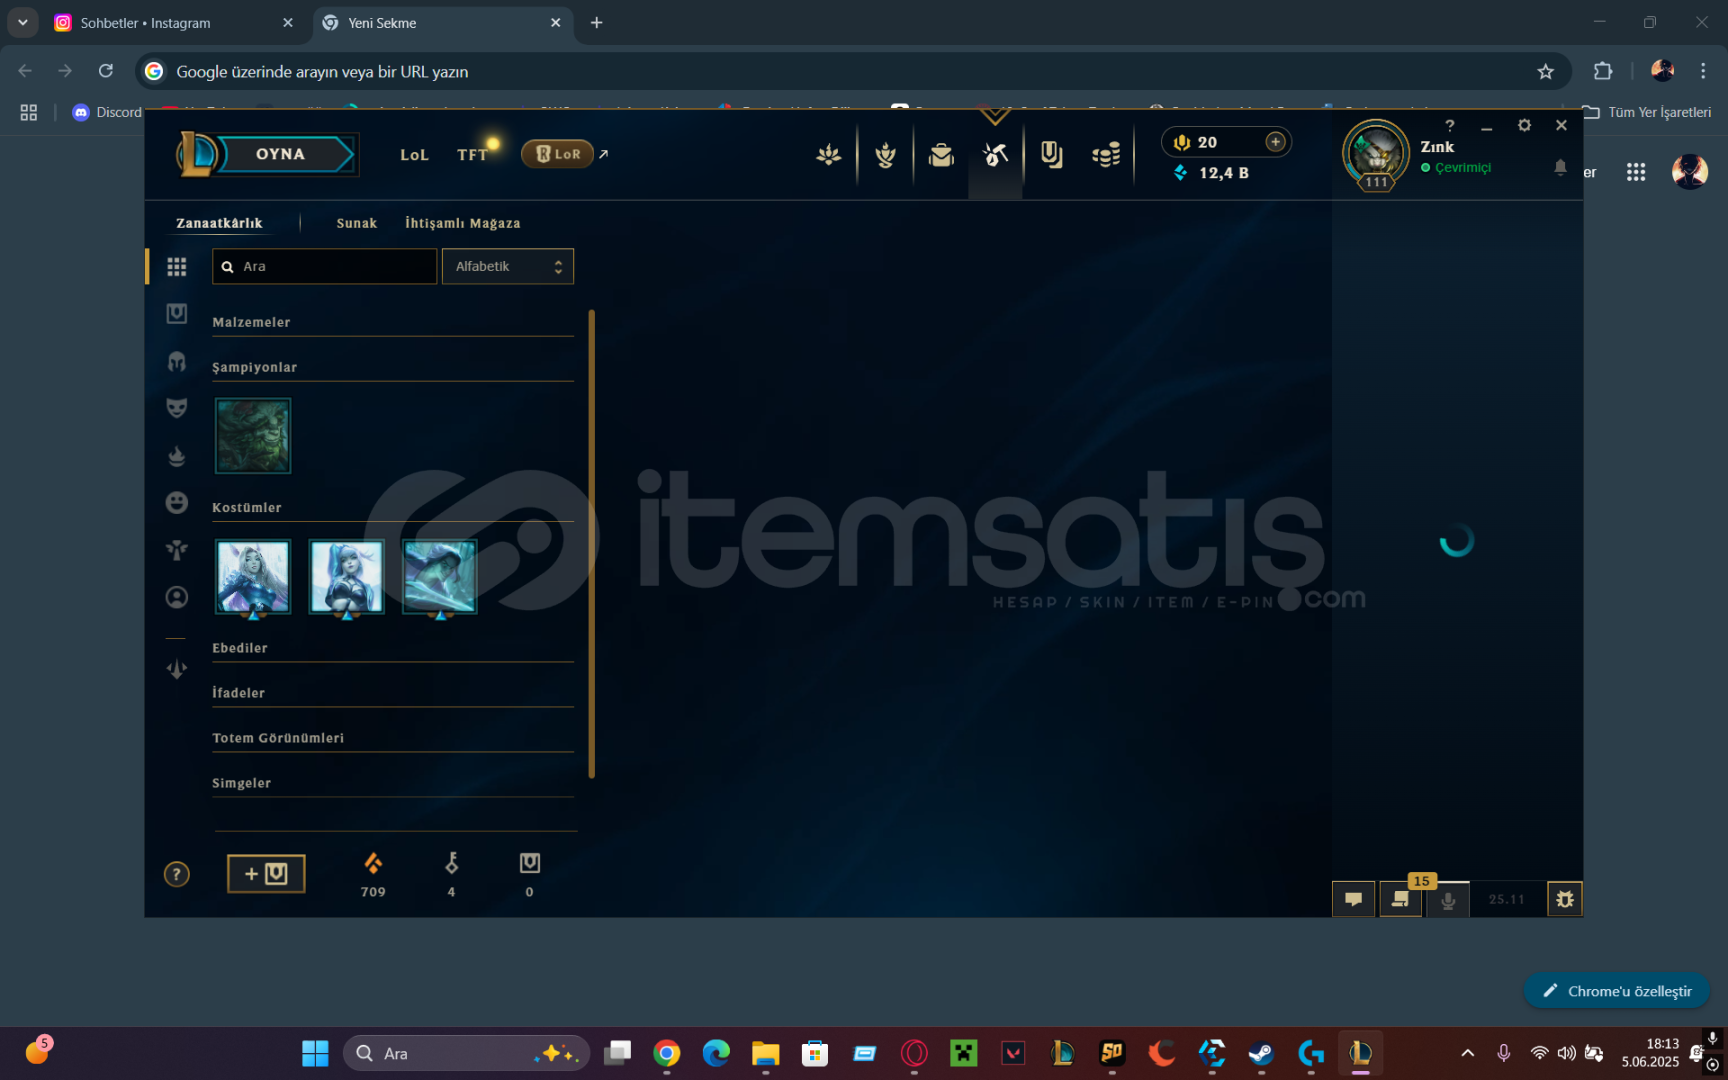Filter loot by emotes smiley icon
Image resolution: width=1728 pixels, height=1080 pixels.
(x=177, y=502)
